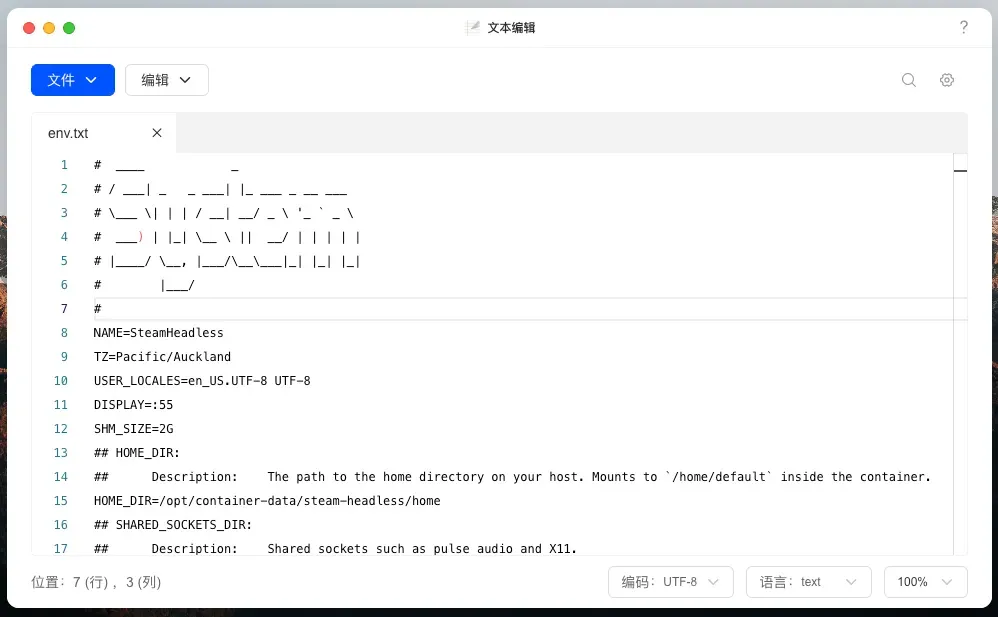
Task: Click the NAME=SteamHeadless line
Action: tap(159, 333)
